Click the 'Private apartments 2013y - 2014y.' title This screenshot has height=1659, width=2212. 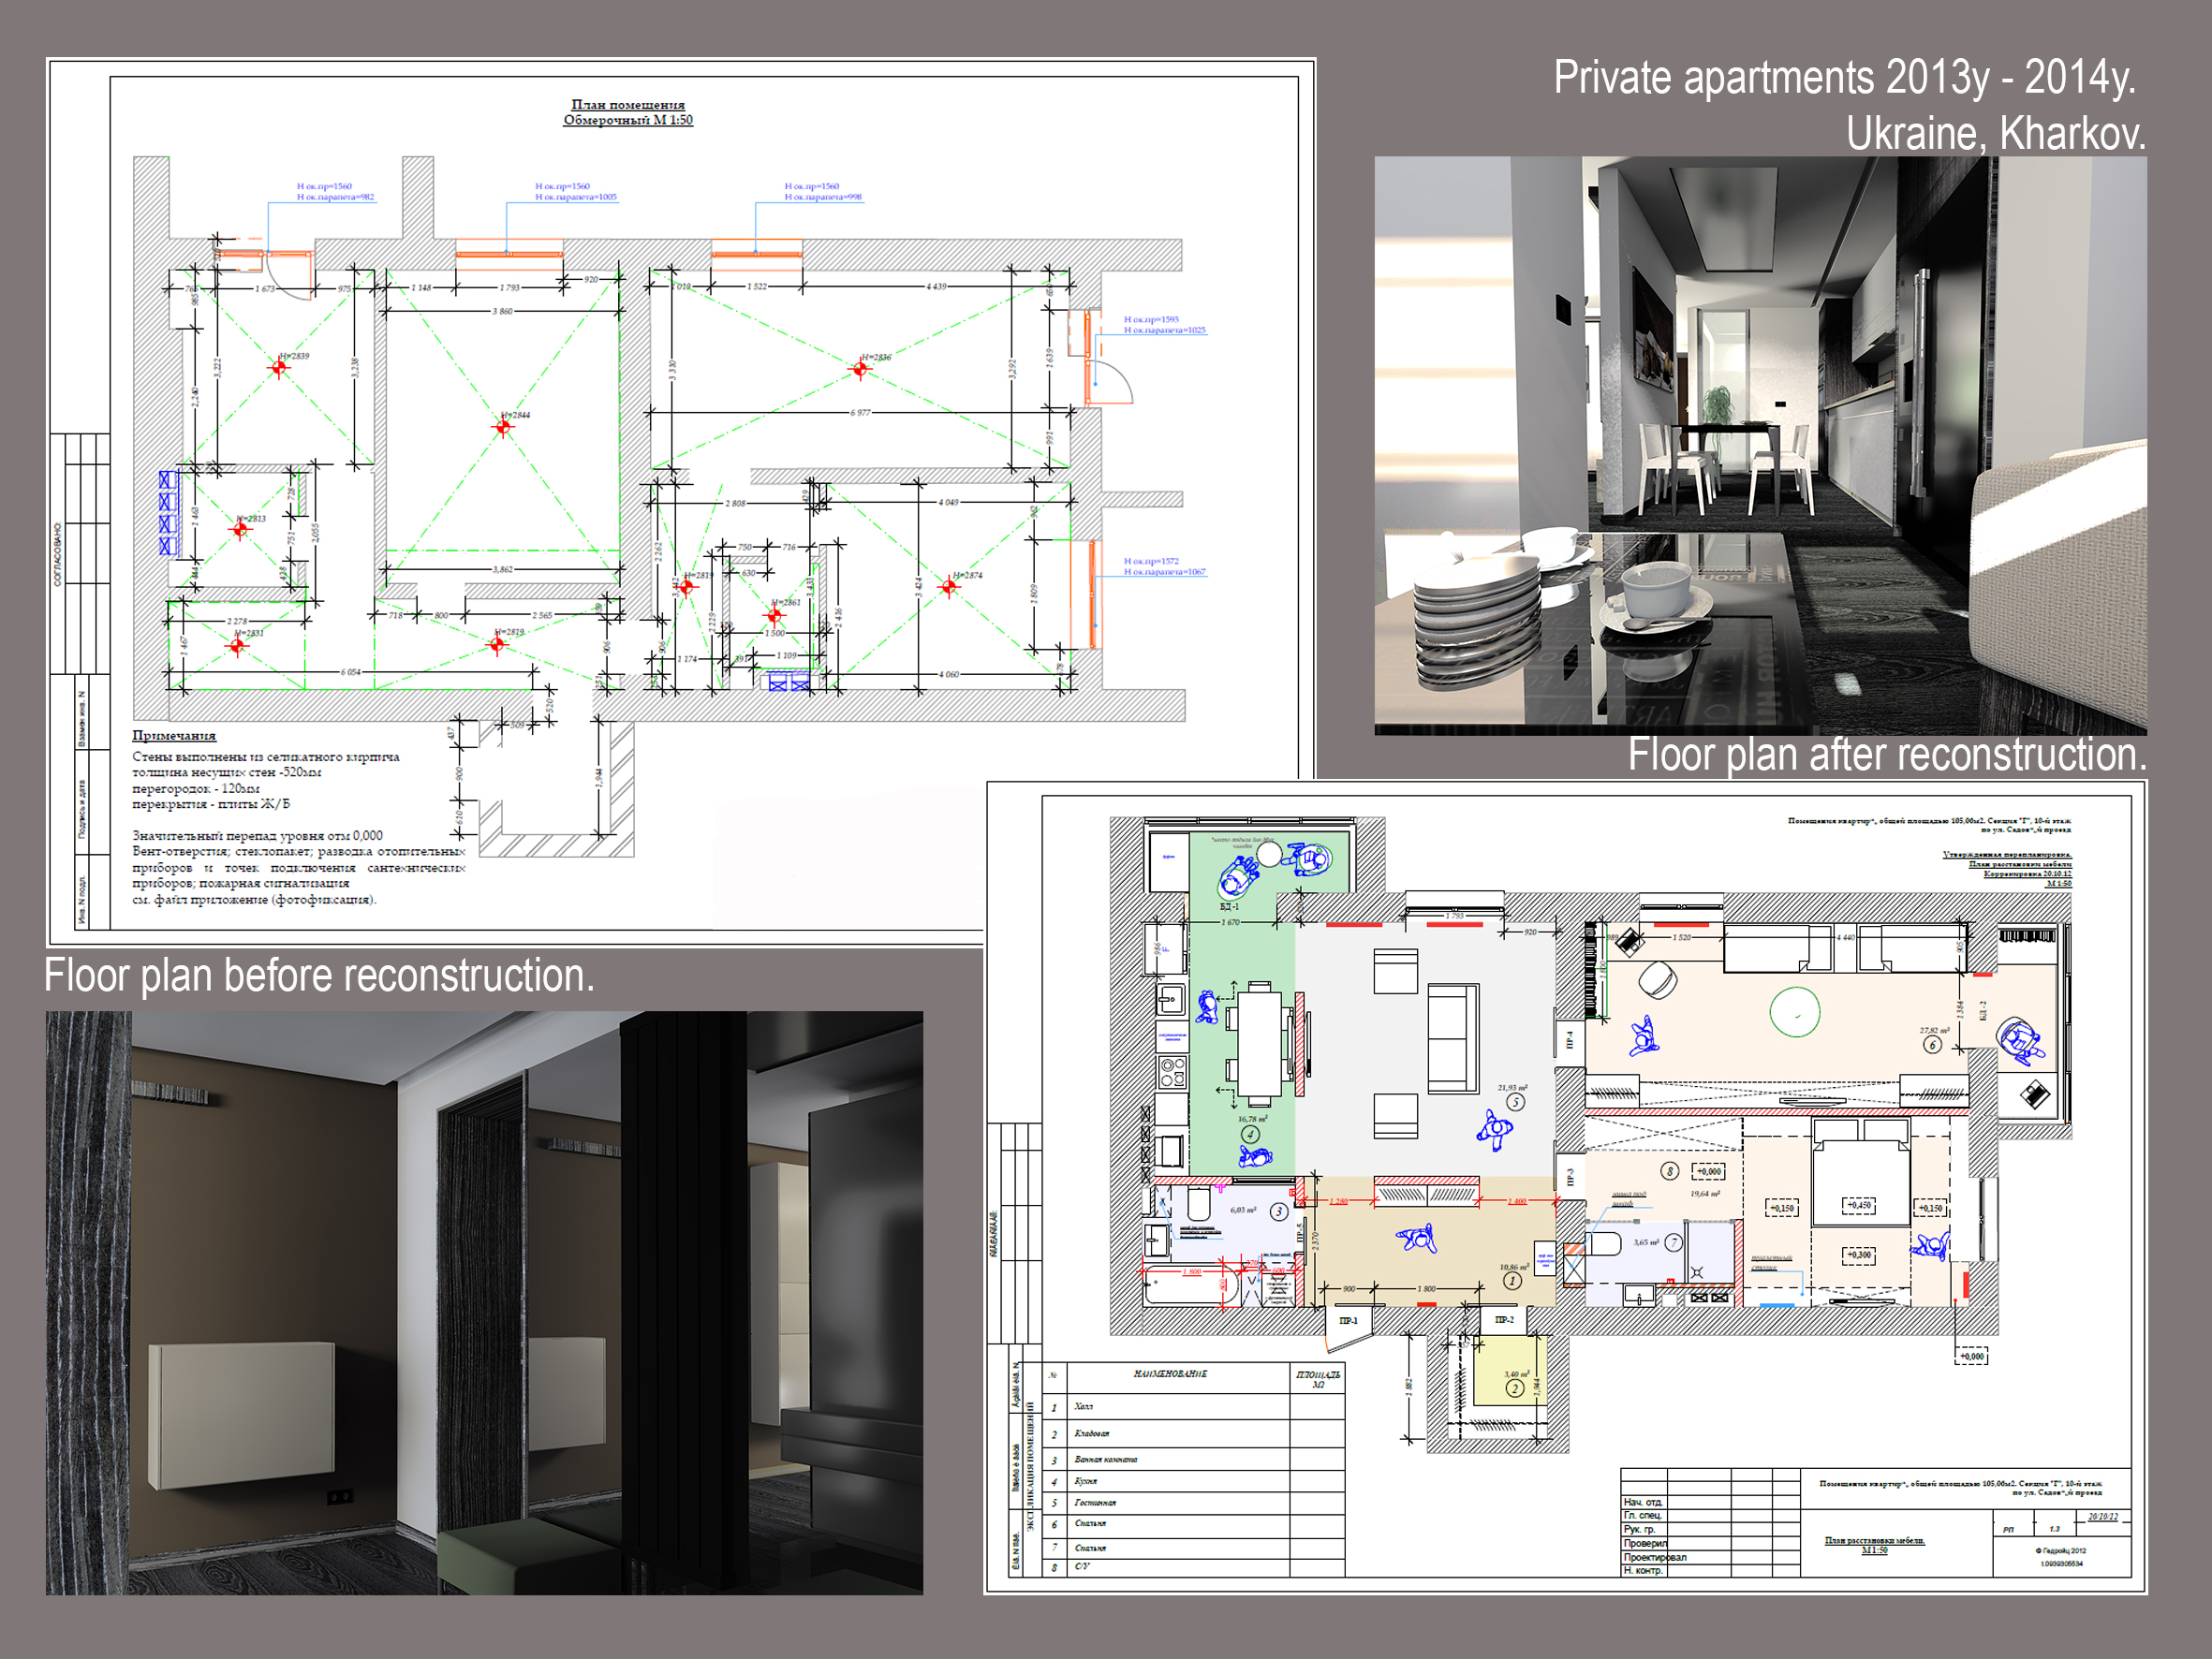[1843, 78]
